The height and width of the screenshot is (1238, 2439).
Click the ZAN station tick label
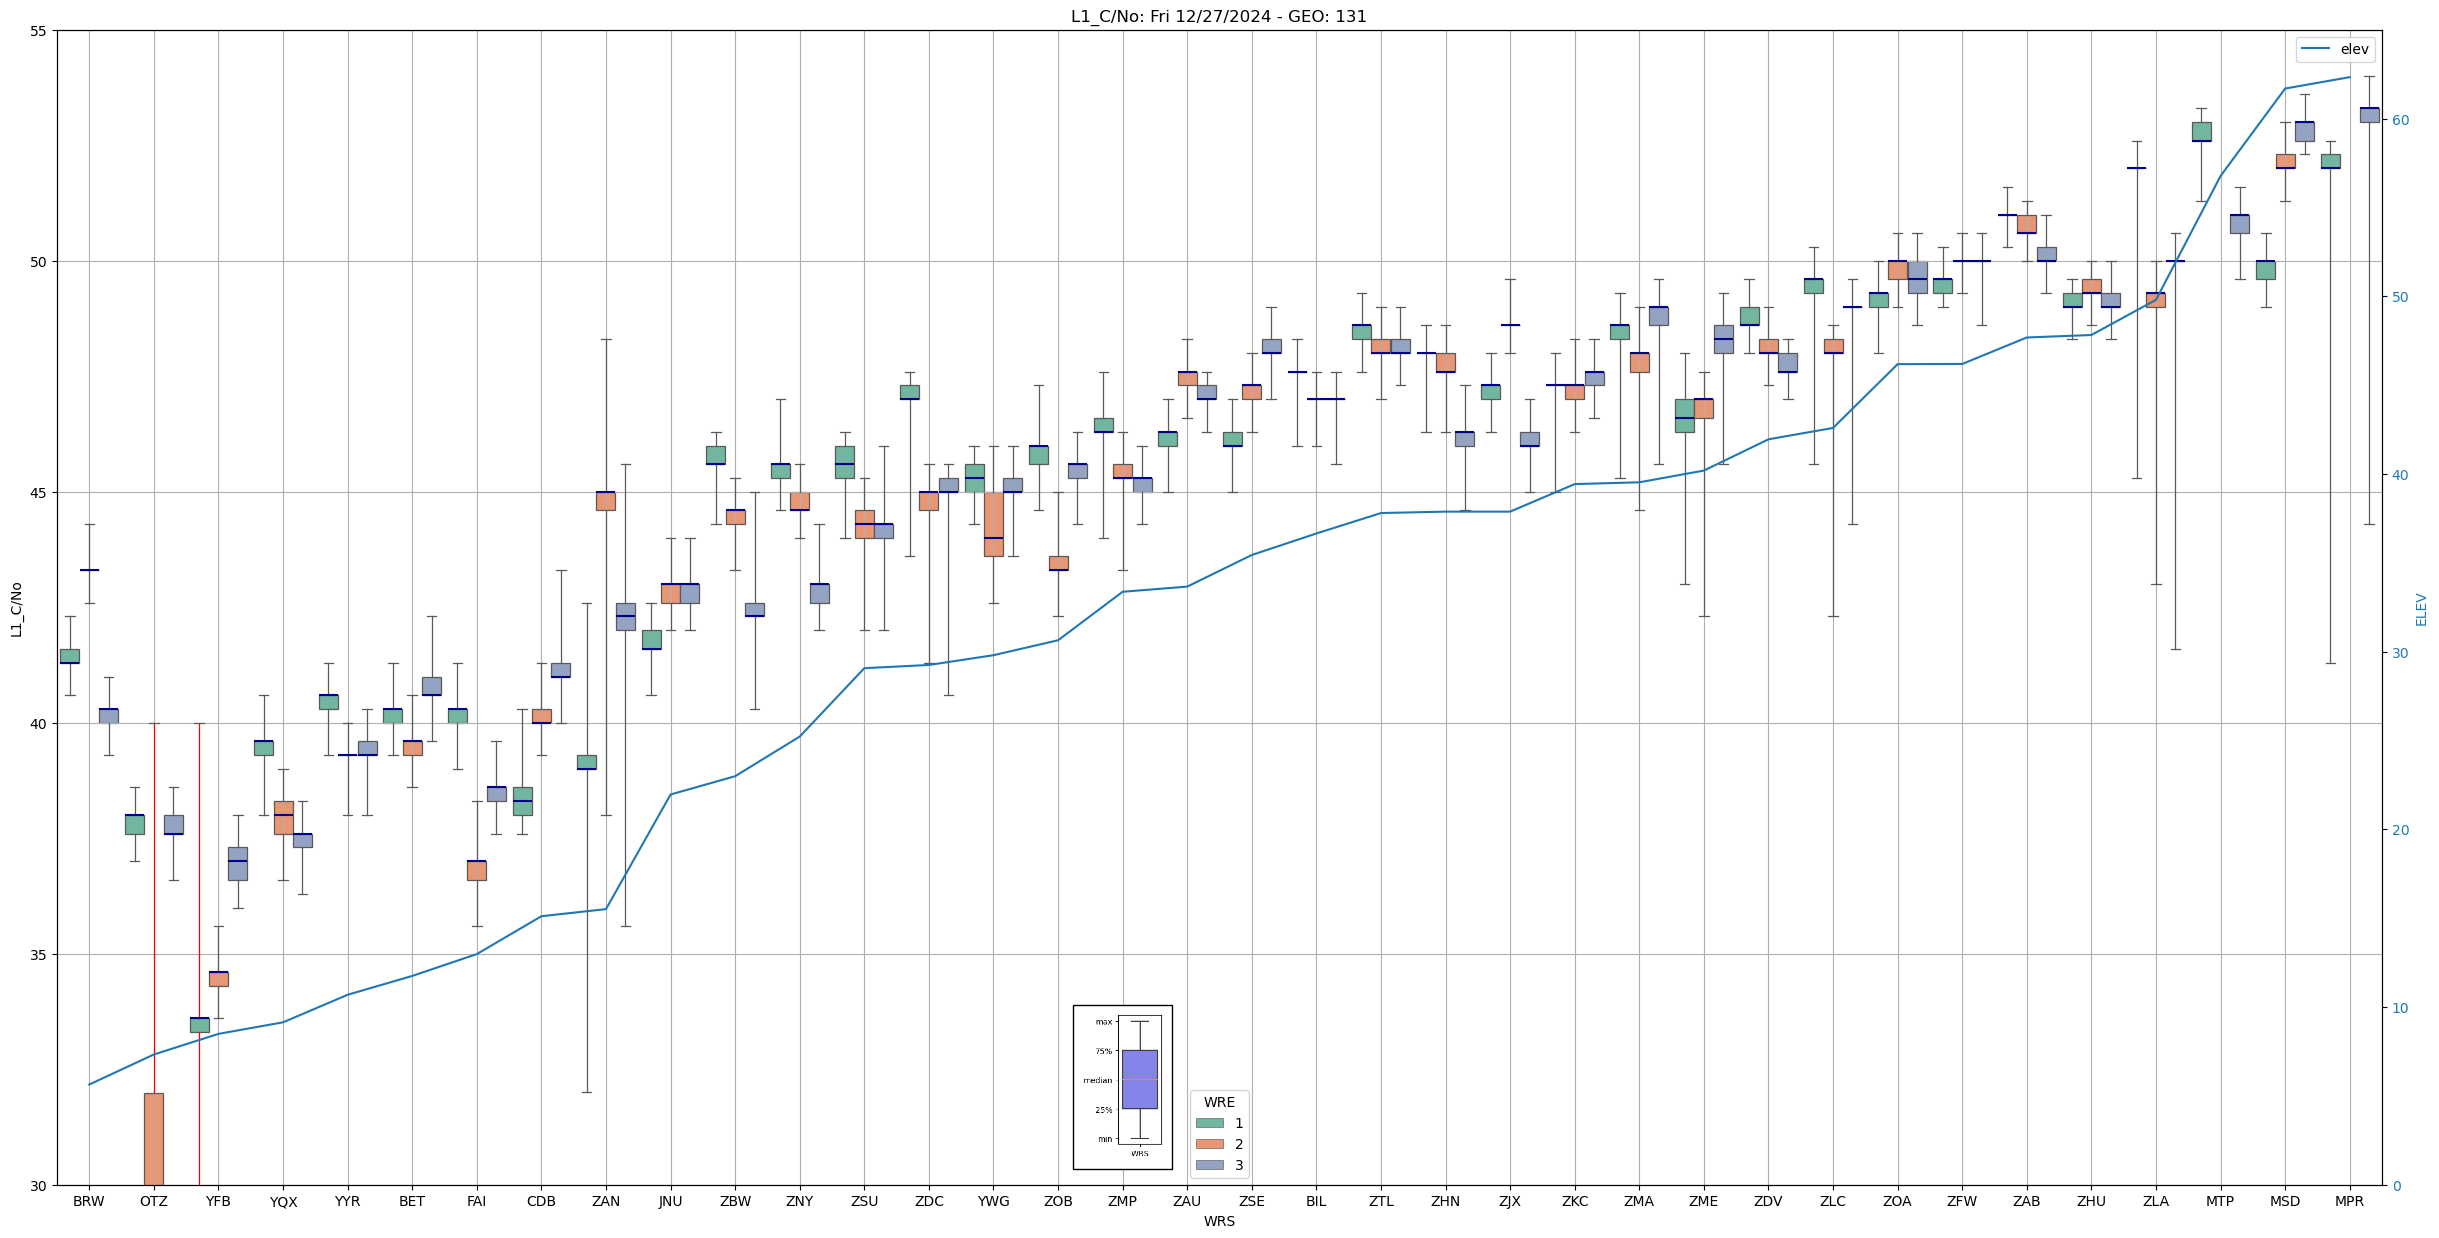coord(606,1201)
